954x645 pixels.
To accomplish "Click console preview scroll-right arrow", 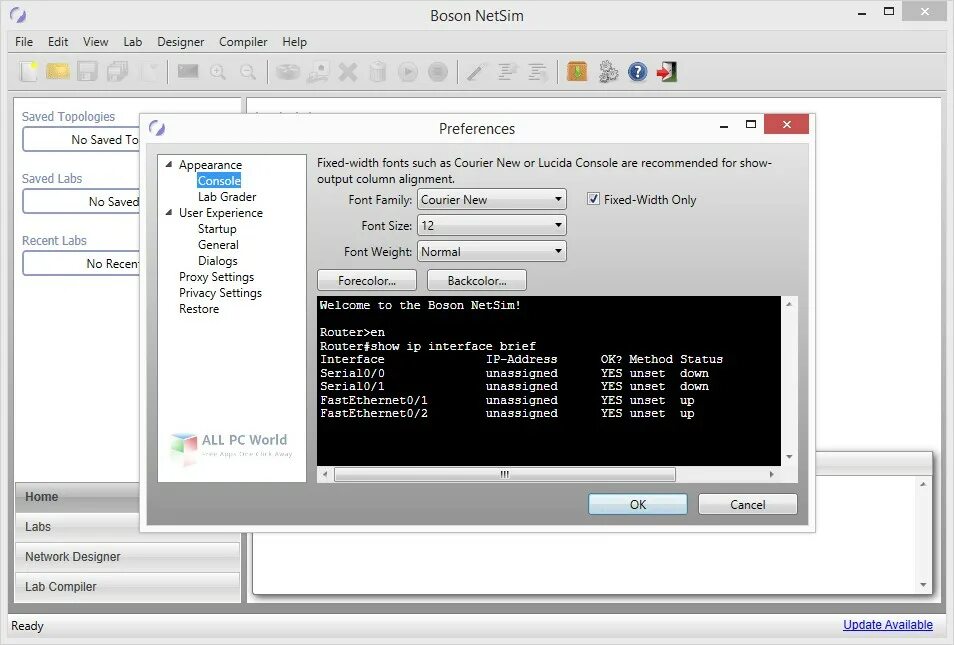I will 771,474.
